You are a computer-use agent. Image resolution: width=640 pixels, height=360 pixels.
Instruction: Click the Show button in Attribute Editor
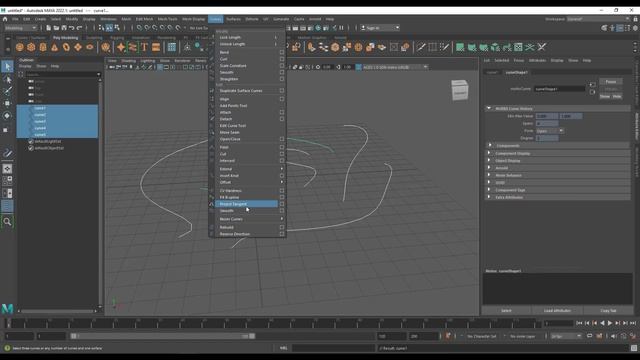pos(605,96)
